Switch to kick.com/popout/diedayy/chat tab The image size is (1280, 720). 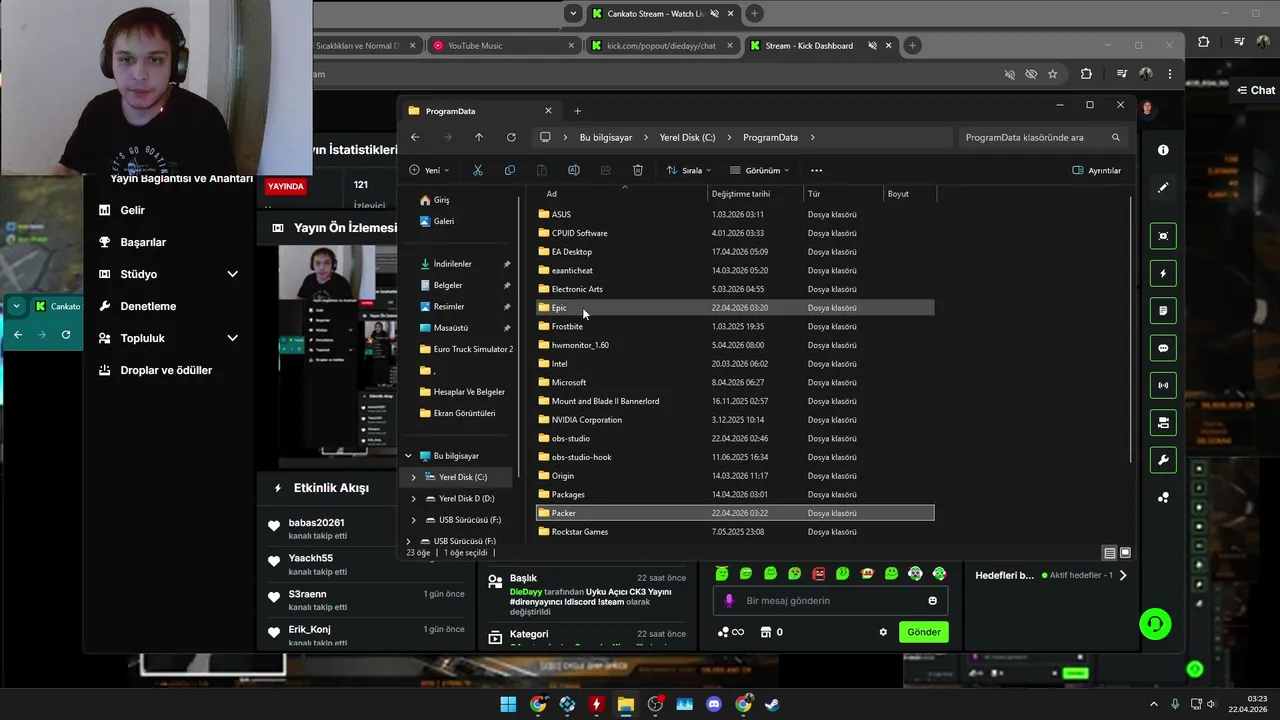662,45
